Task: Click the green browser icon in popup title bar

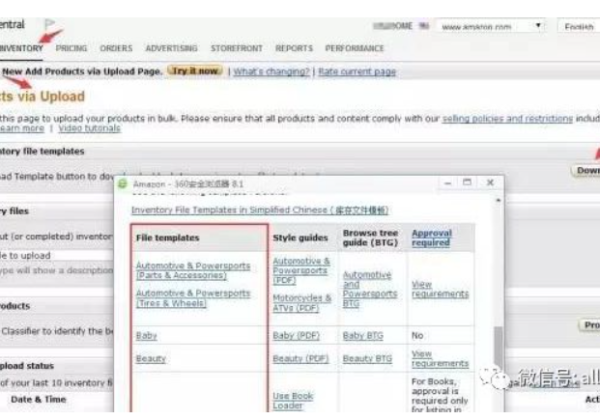Action: (122, 184)
